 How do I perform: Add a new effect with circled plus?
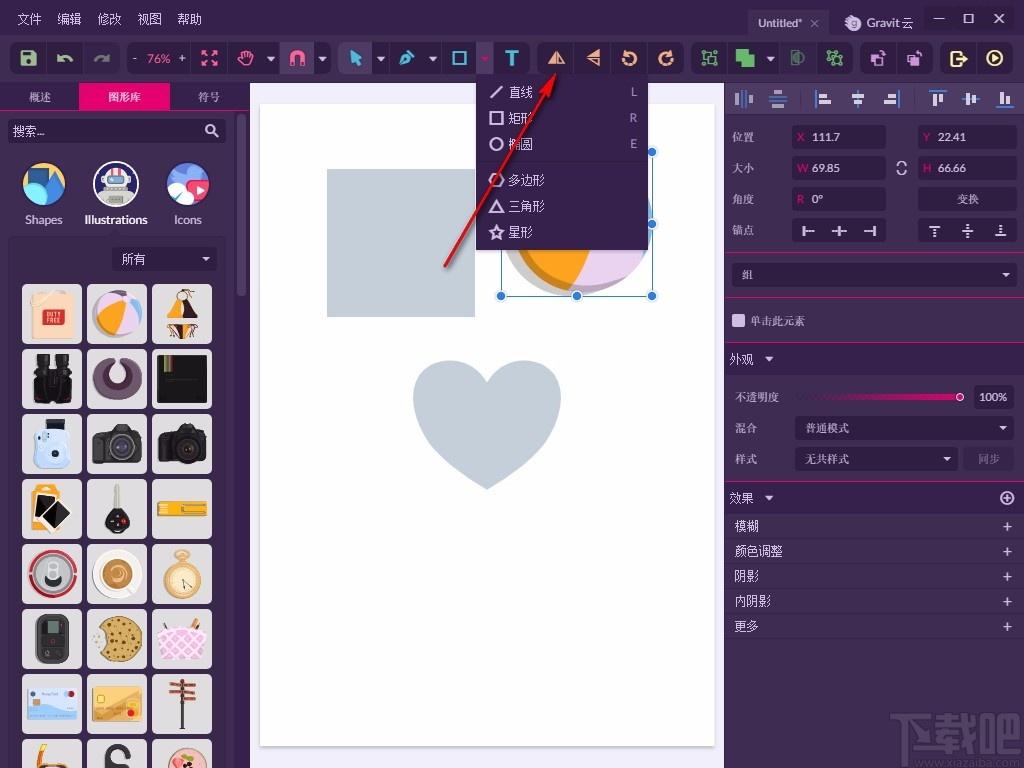tap(1007, 498)
